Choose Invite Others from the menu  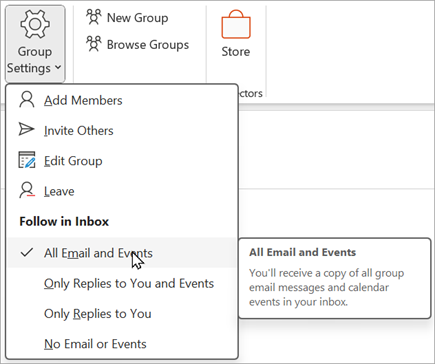(x=79, y=131)
